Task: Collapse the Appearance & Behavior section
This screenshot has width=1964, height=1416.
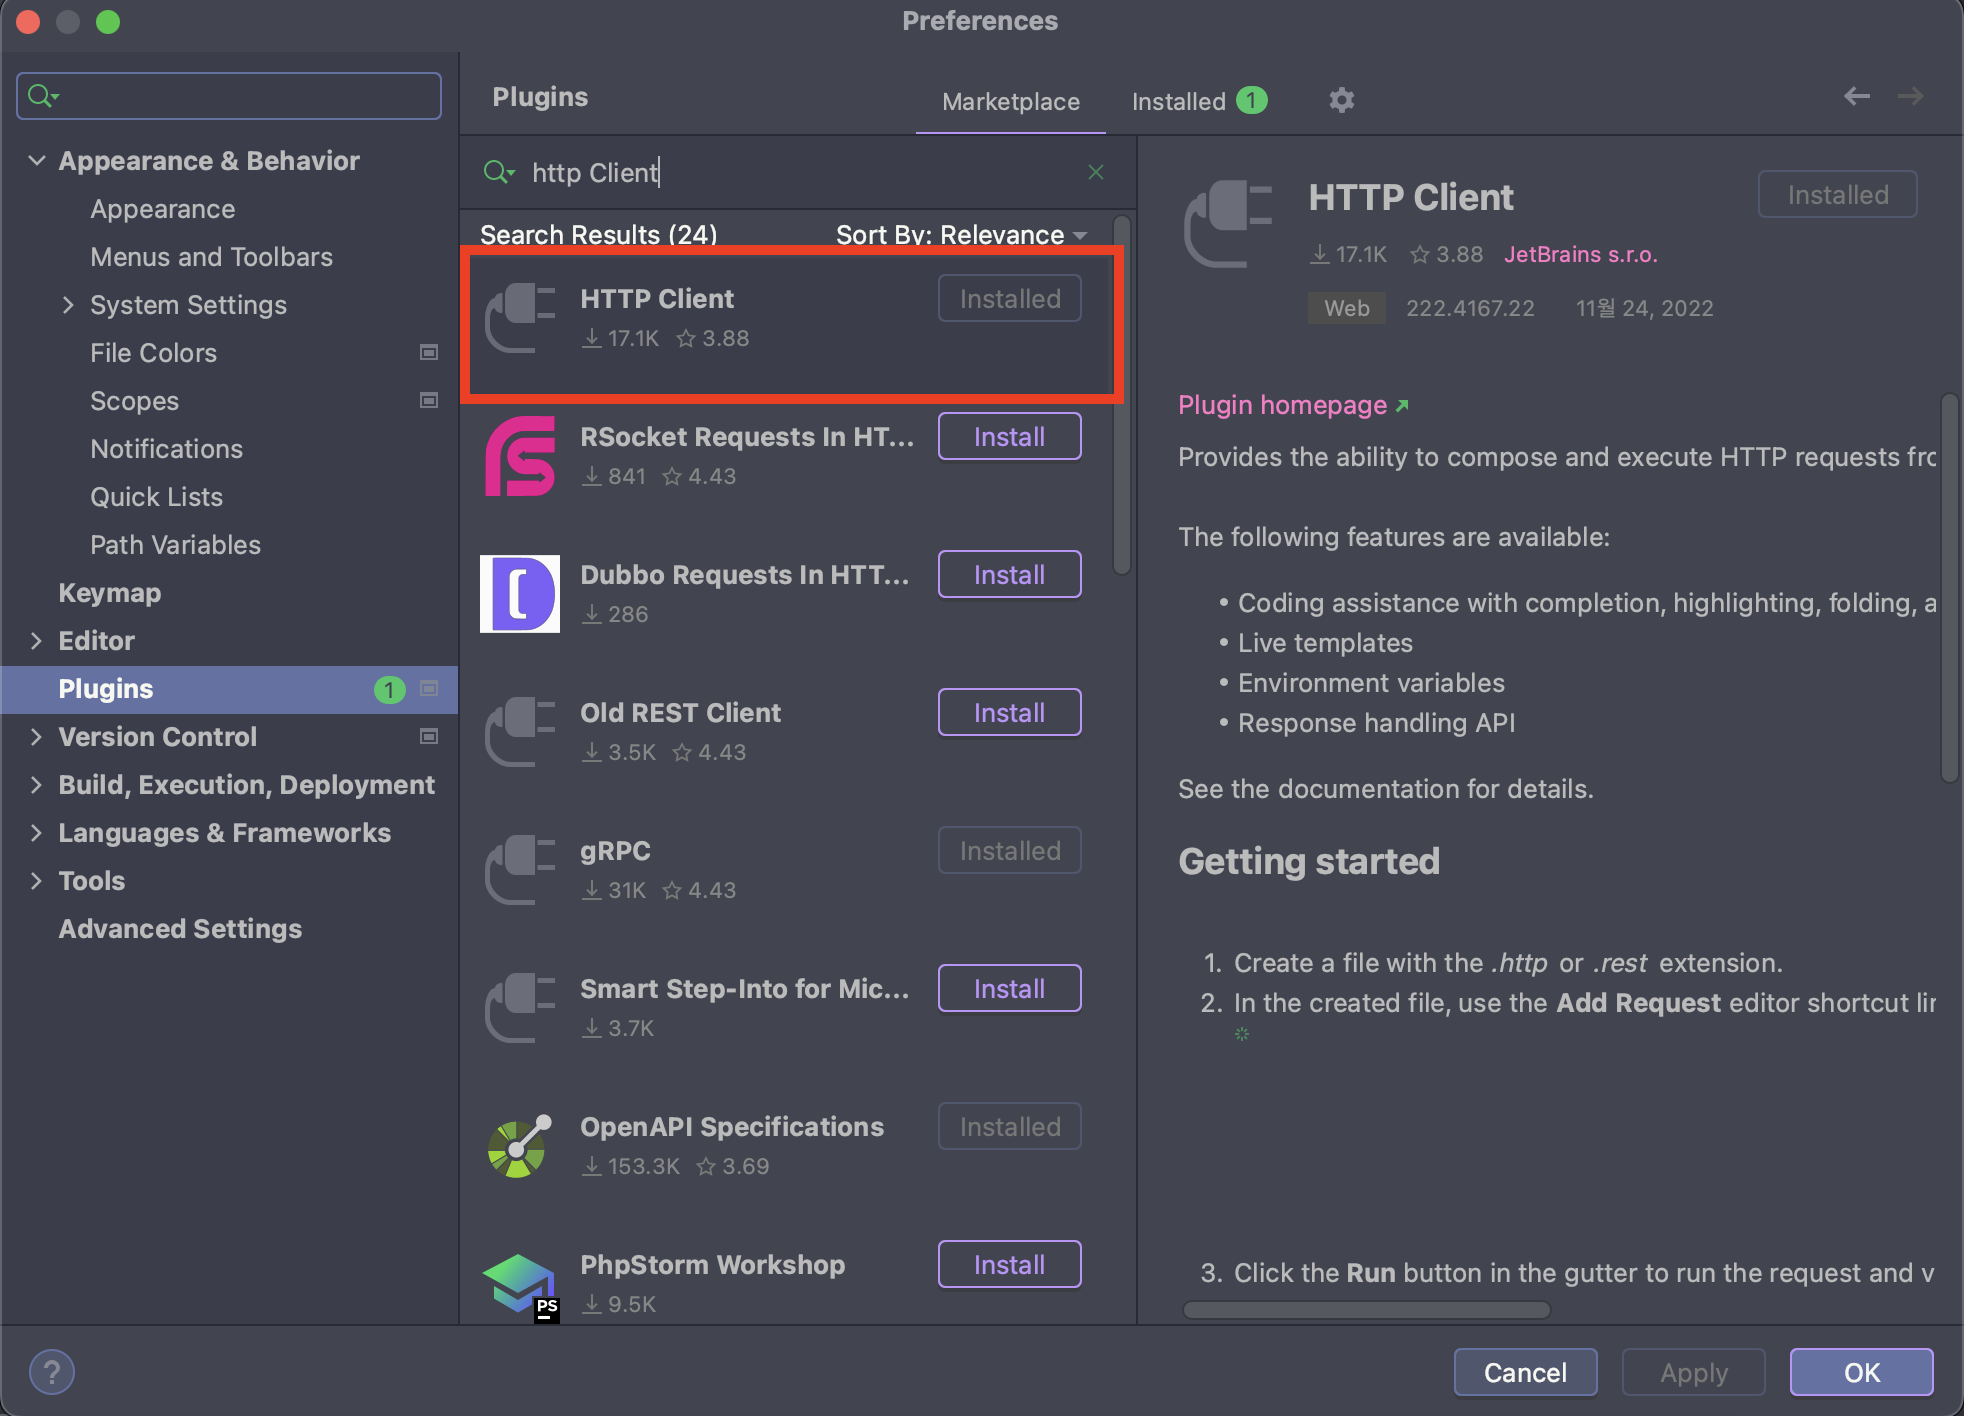Action: pyautogui.click(x=37, y=160)
